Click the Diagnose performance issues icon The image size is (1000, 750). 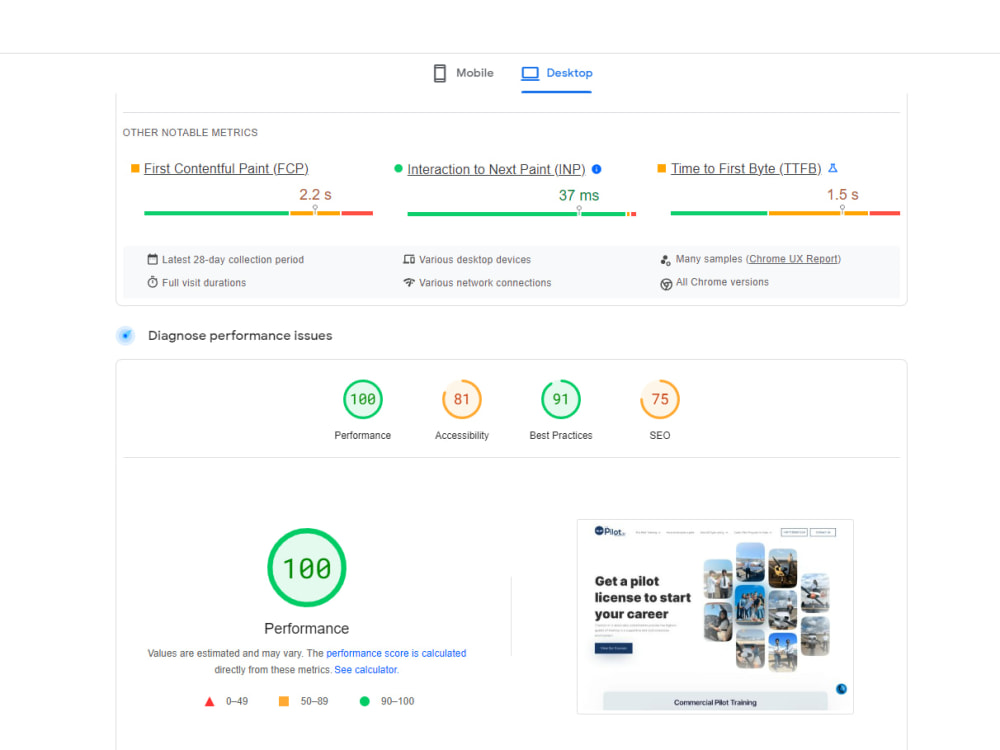[126, 335]
